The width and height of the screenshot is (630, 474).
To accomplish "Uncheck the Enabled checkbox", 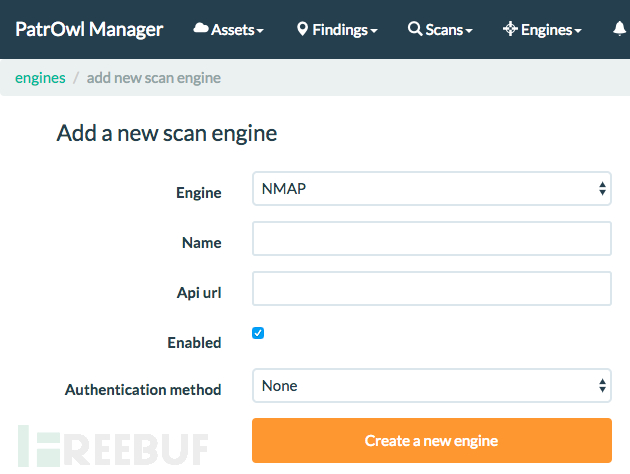I will pyautogui.click(x=258, y=333).
